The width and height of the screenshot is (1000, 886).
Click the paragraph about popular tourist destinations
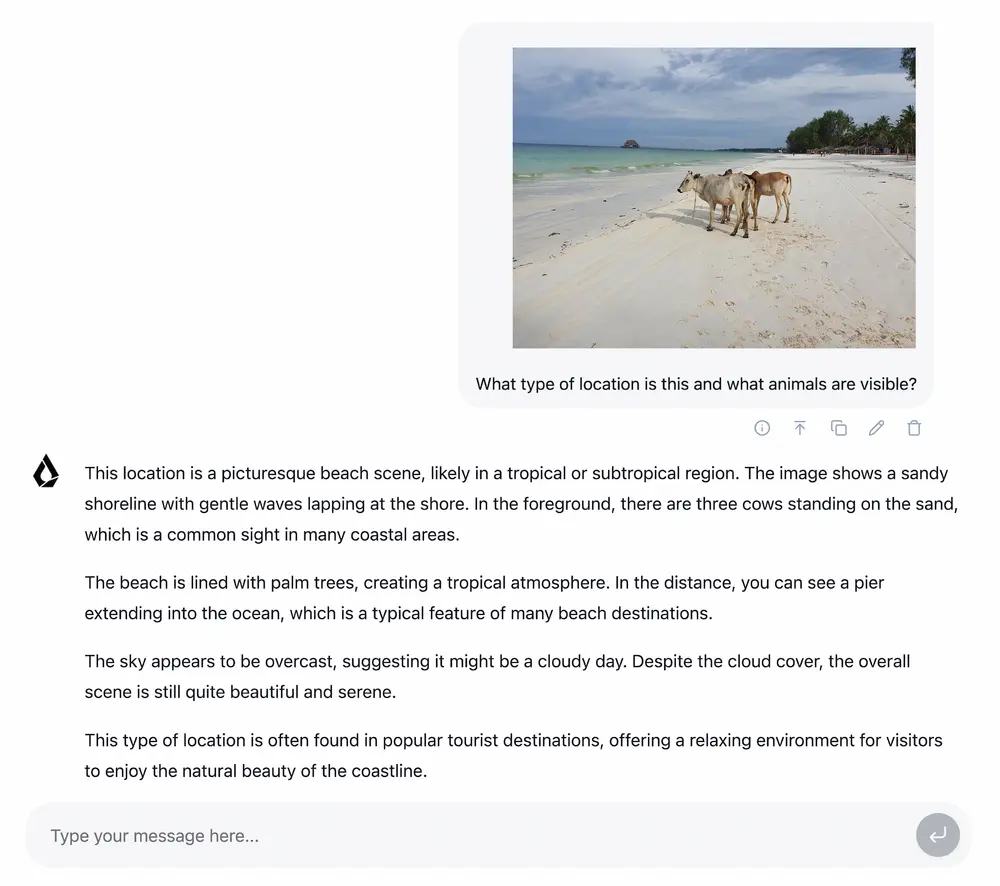[513, 755]
